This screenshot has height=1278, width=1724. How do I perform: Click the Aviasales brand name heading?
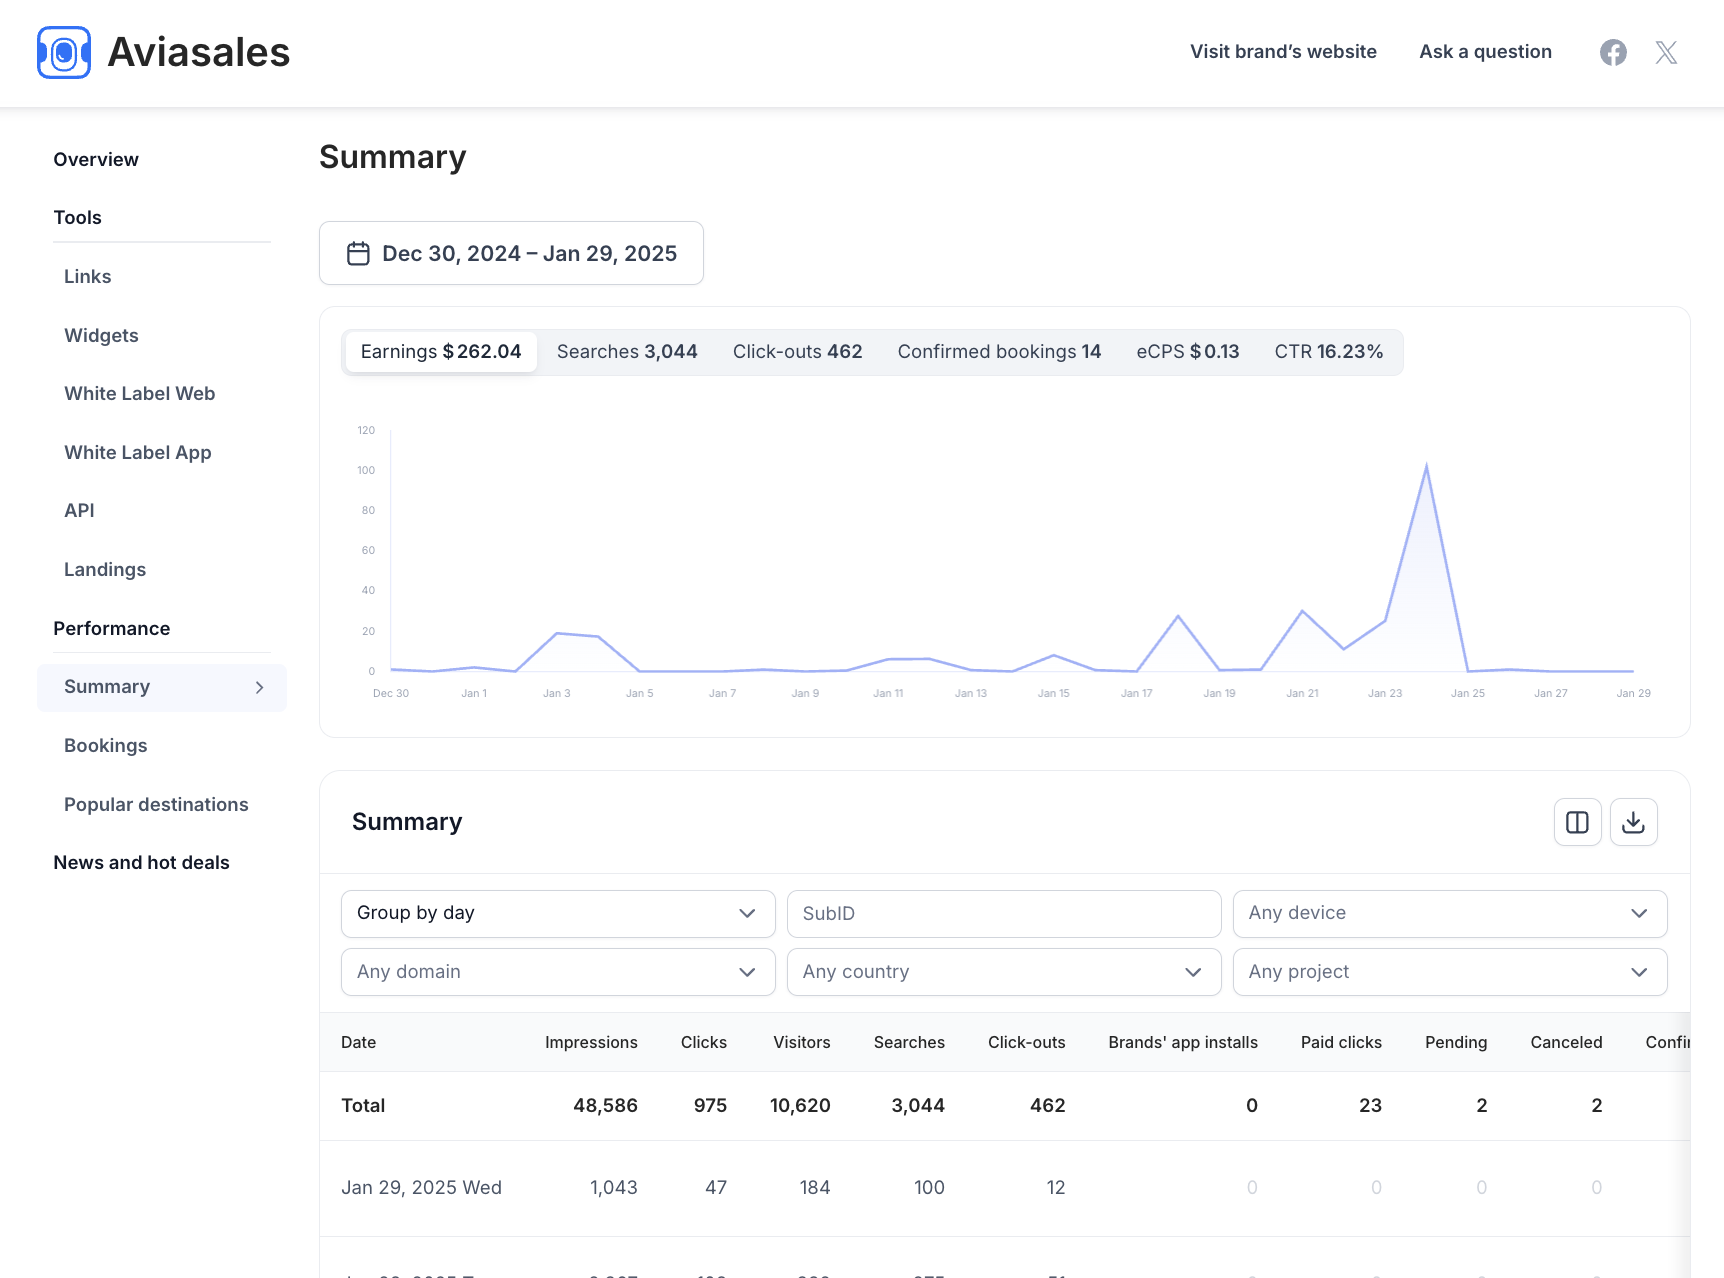pyautogui.click(x=199, y=52)
